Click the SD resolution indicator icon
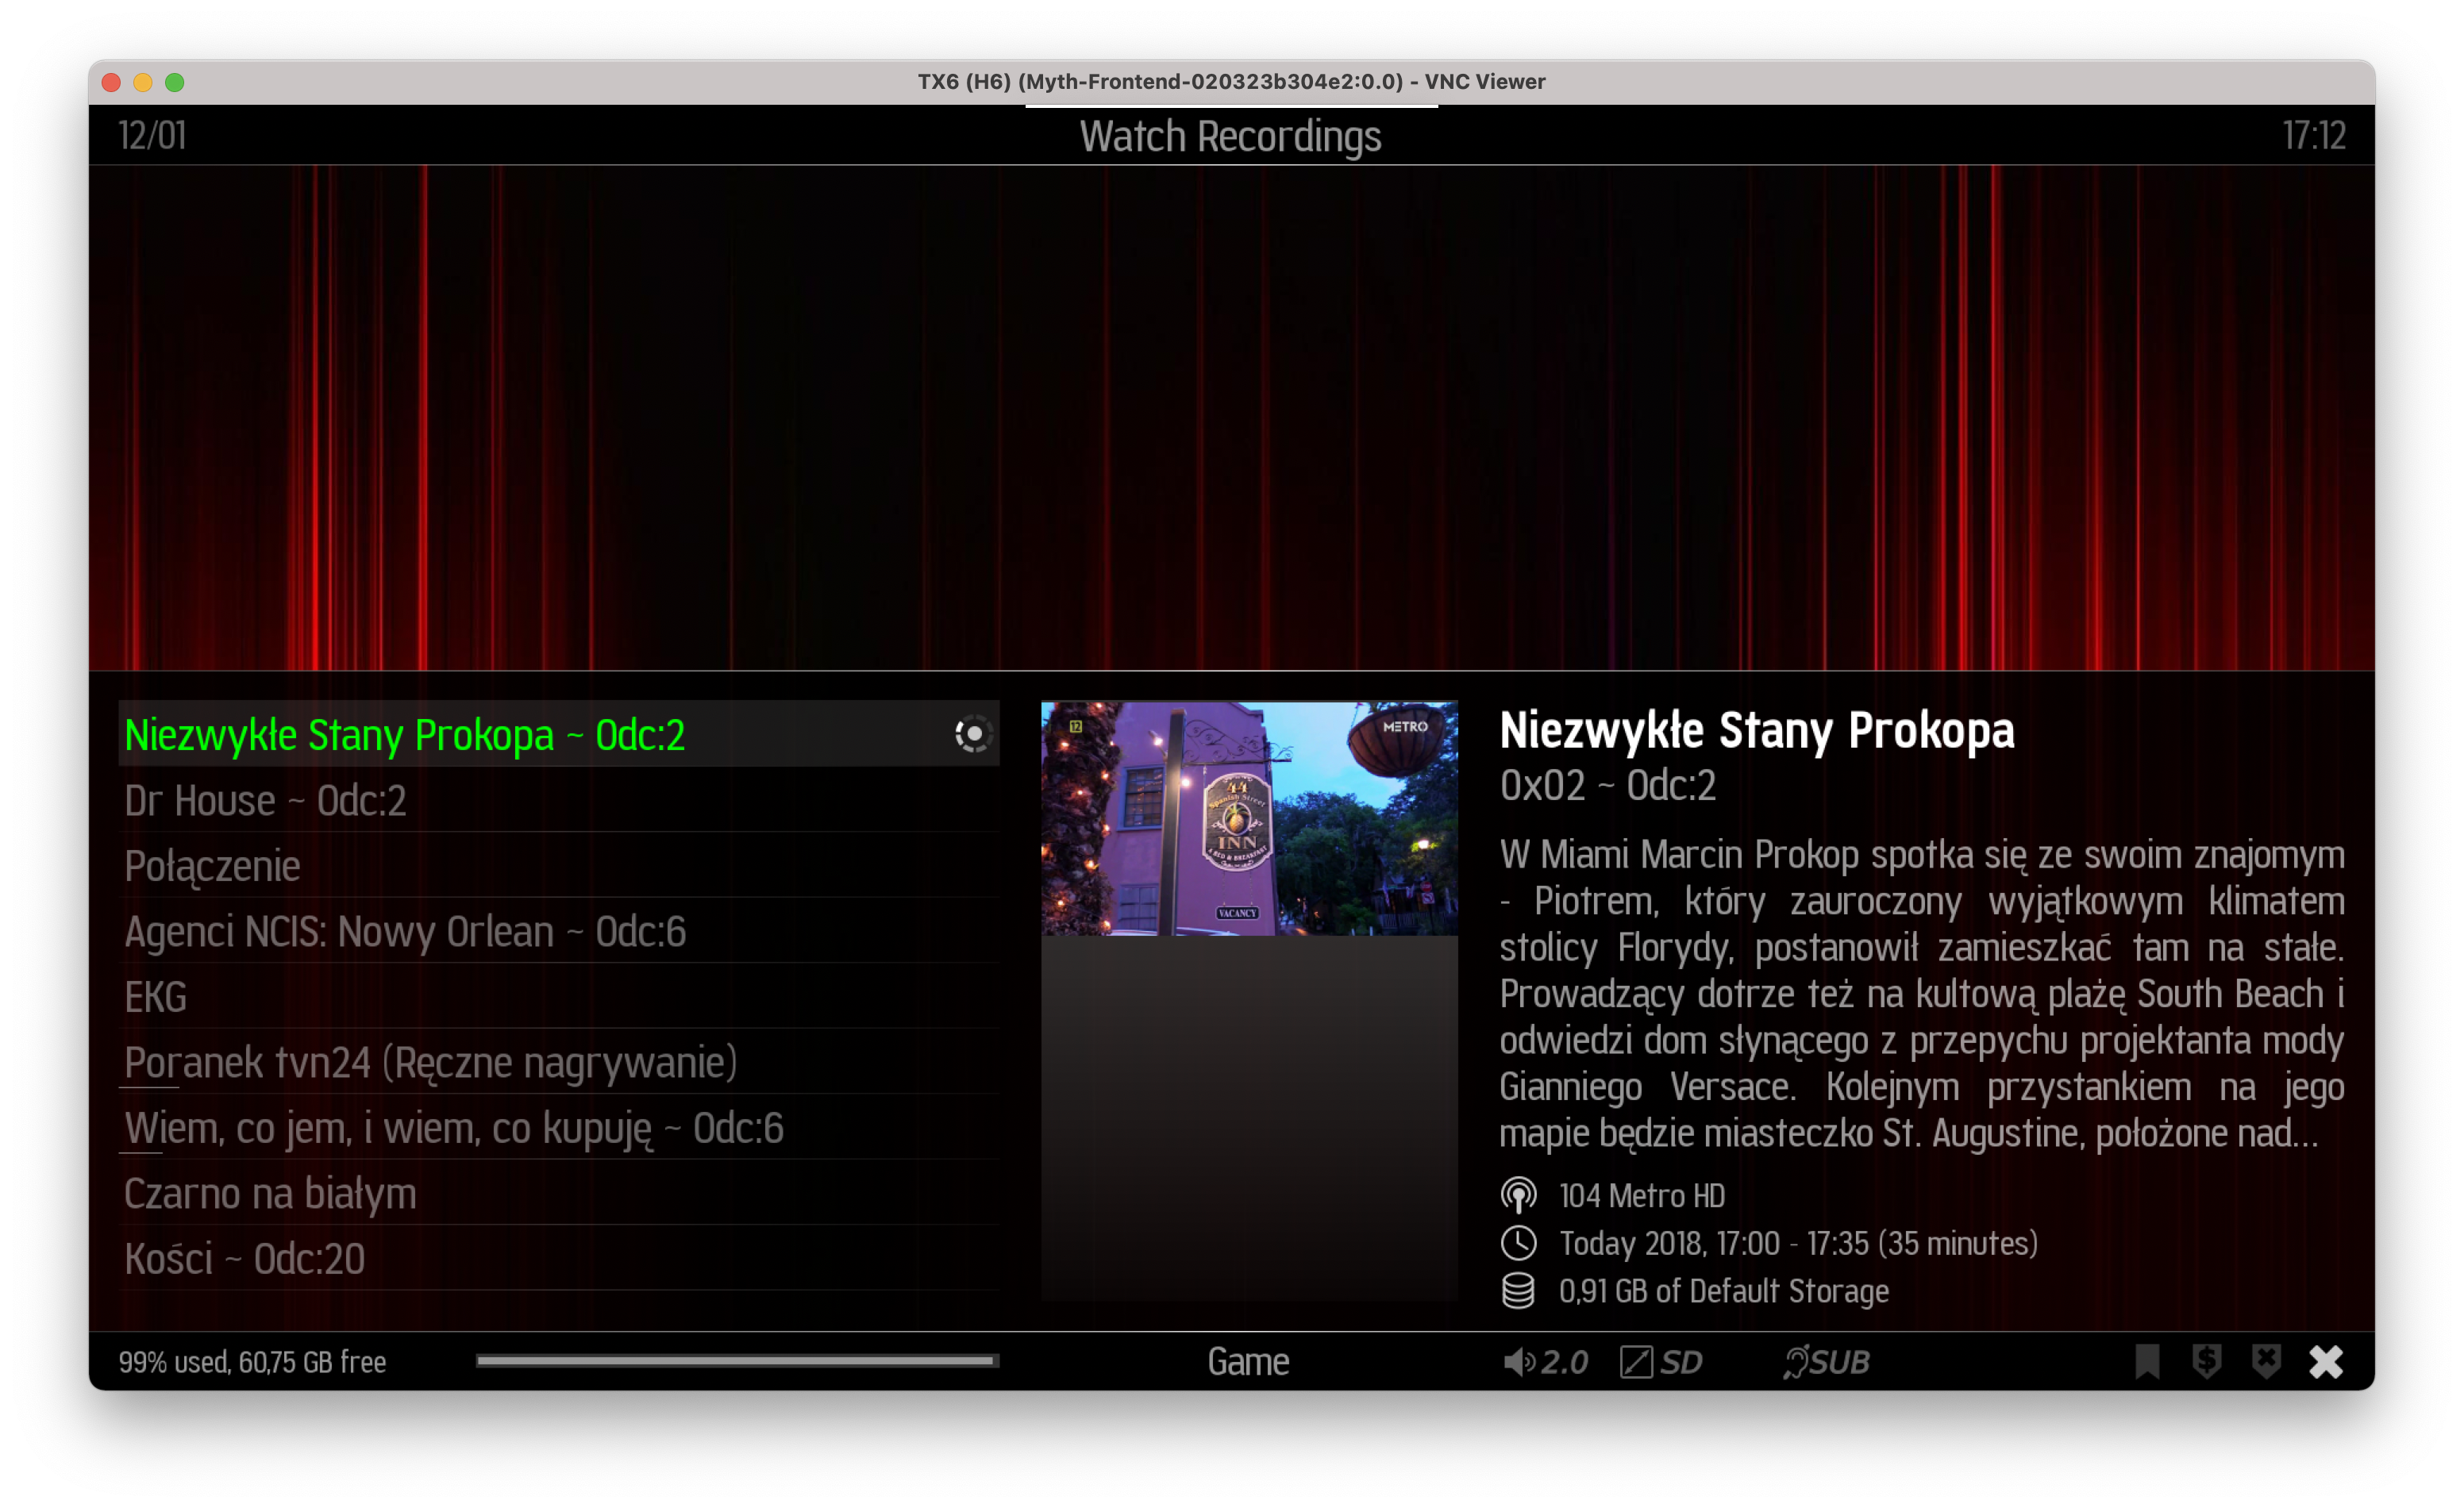Viewport: 2464px width, 1508px height. click(1637, 1361)
